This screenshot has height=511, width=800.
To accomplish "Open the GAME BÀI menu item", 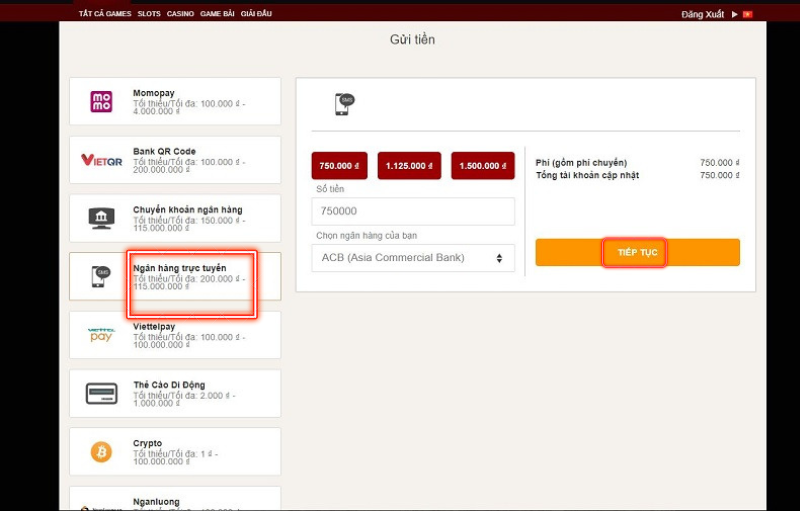I will click(217, 14).
